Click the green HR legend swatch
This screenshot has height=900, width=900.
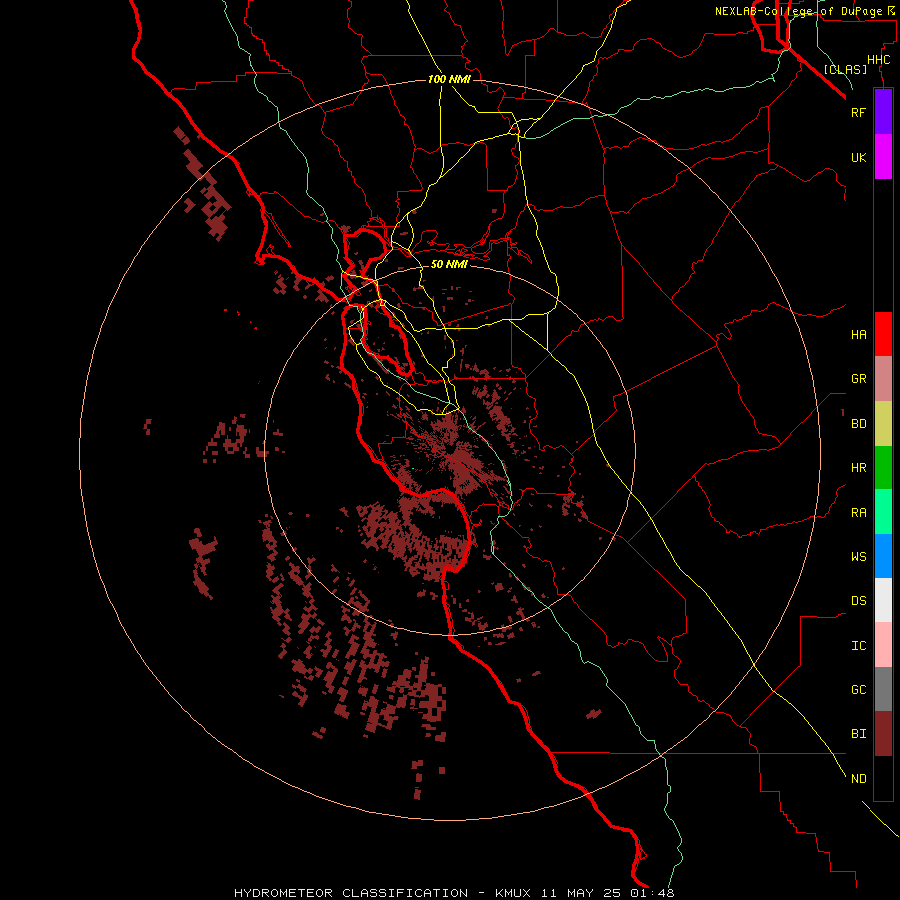click(883, 468)
